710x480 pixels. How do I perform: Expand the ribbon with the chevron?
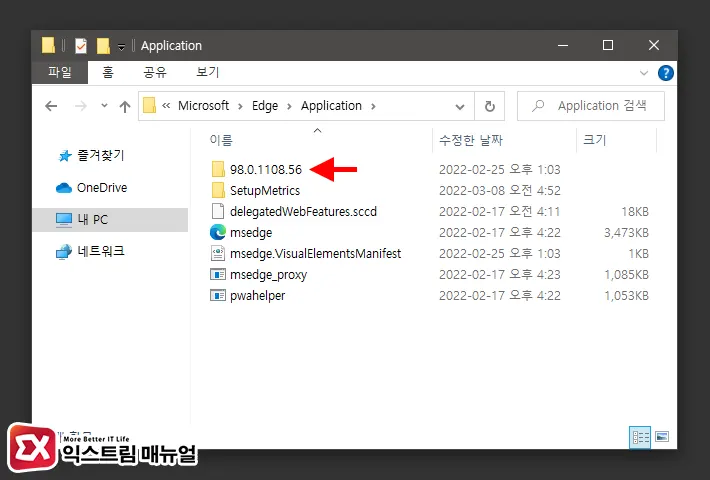coord(643,73)
